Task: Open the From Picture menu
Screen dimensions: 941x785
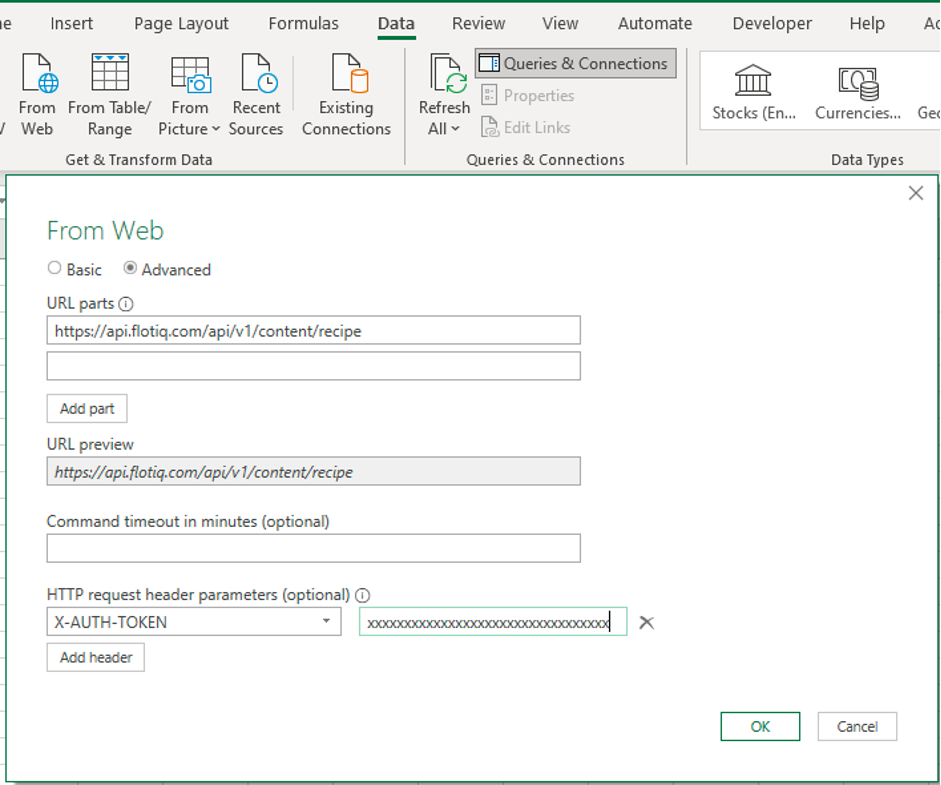Action: (x=189, y=95)
